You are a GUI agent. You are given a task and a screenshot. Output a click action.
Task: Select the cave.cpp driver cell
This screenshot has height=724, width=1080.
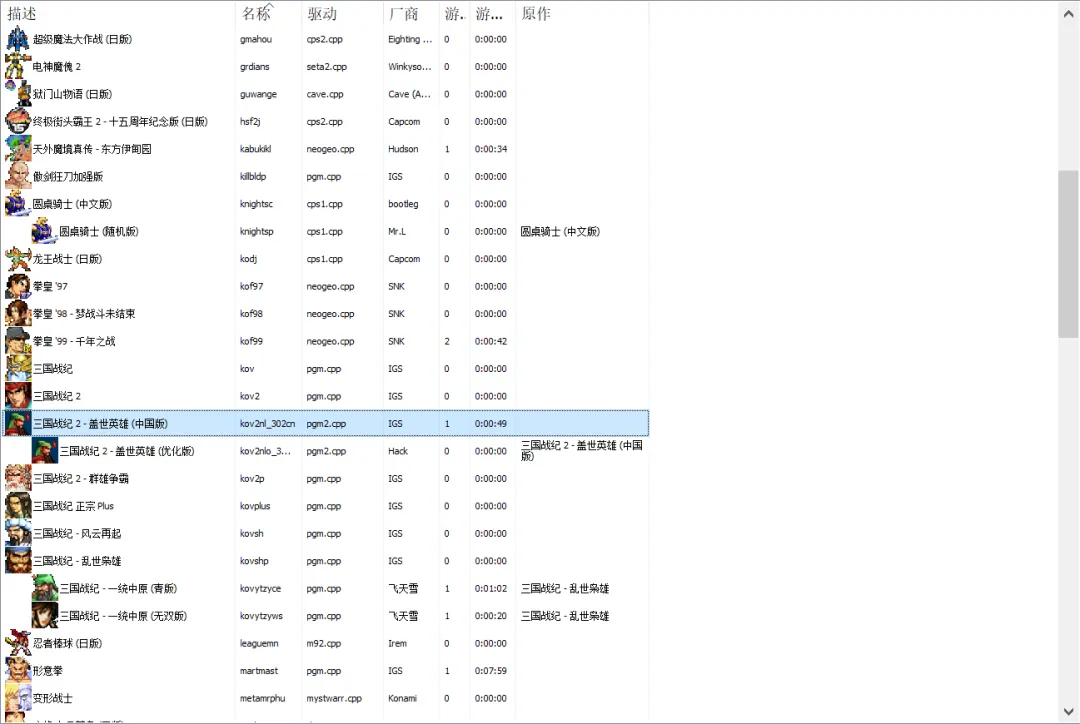click(324, 94)
